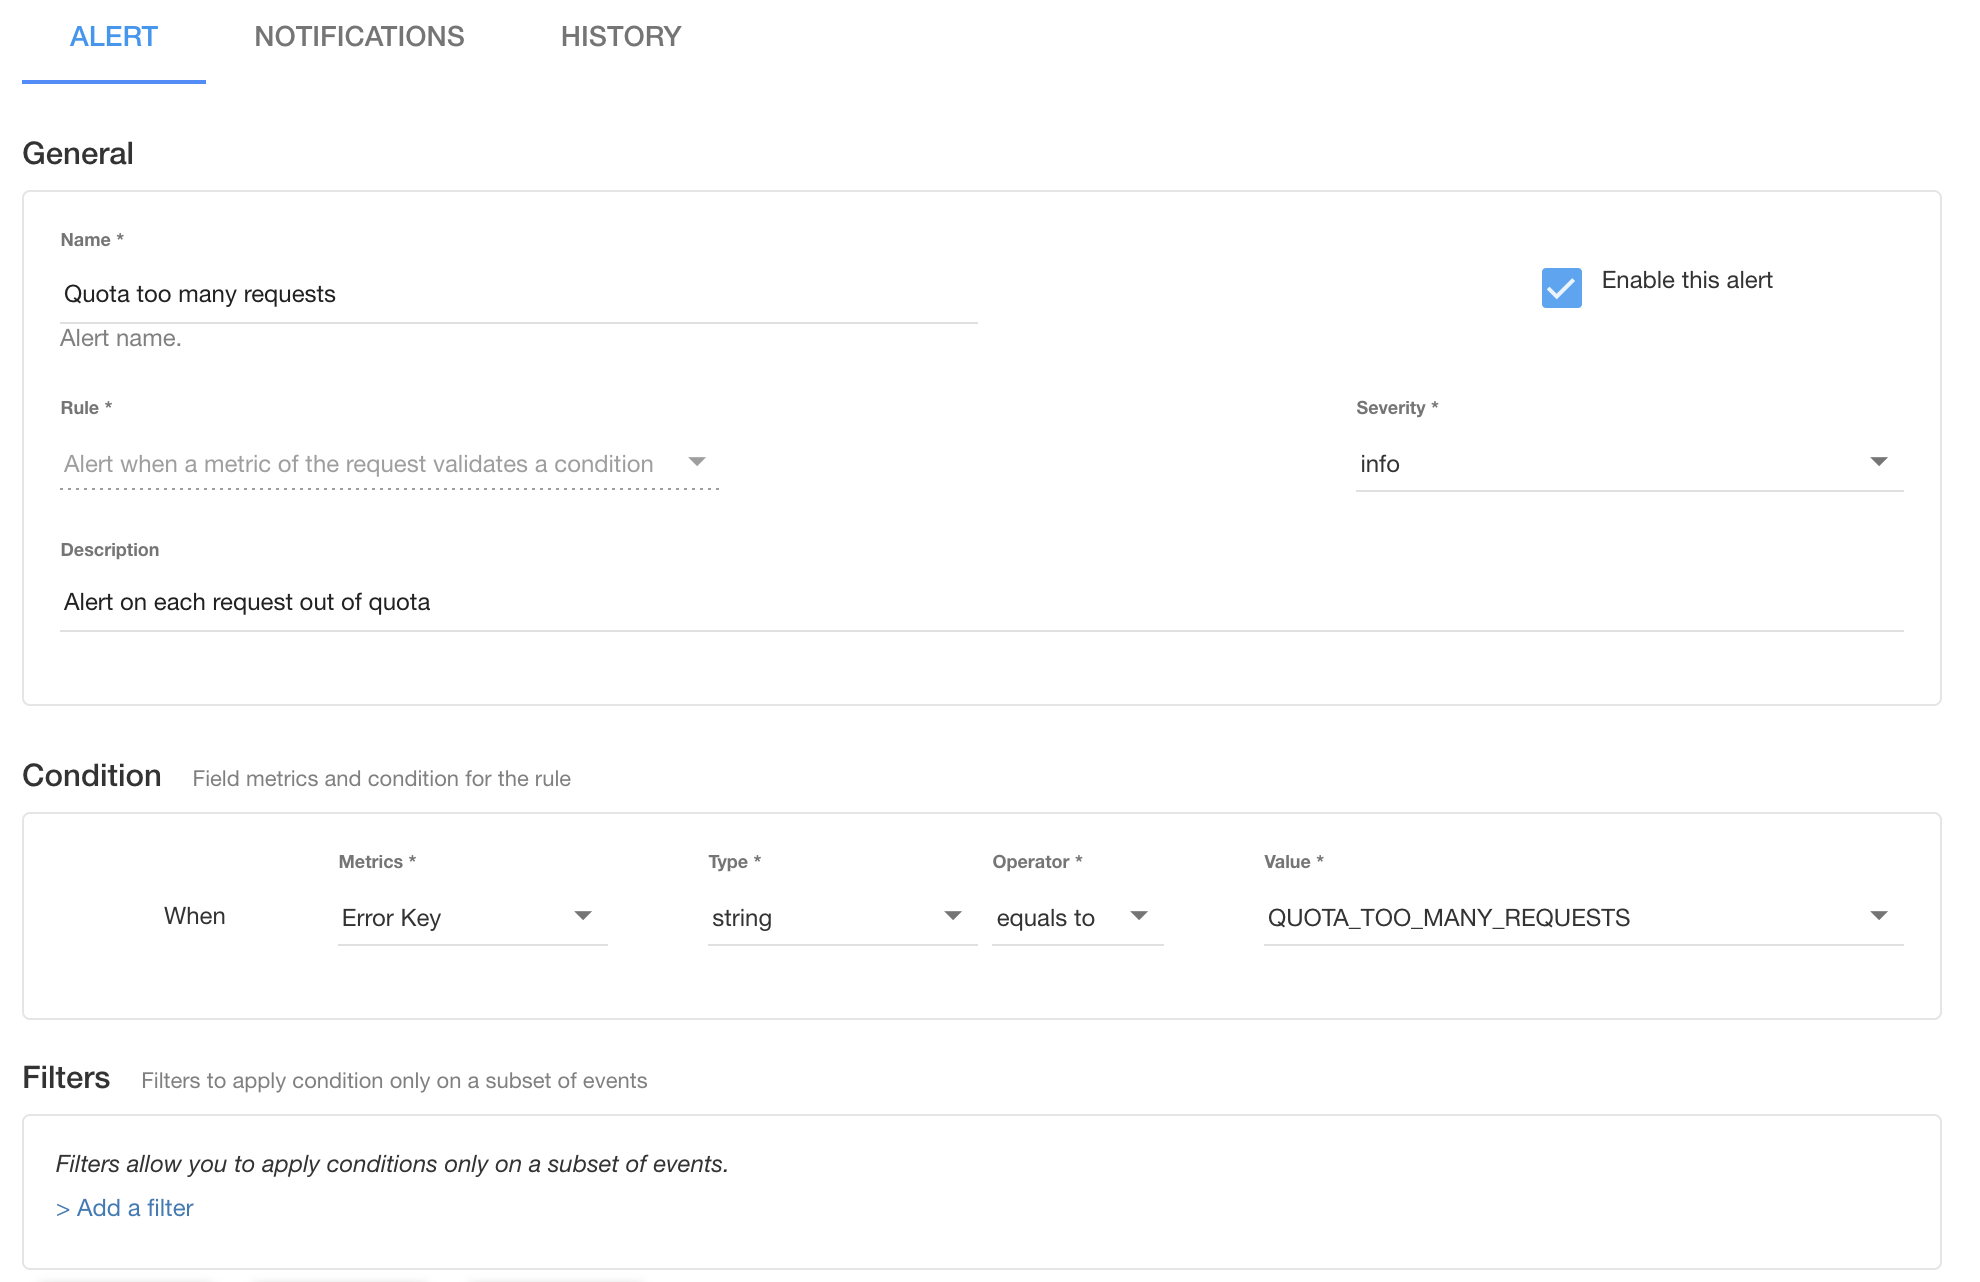This screenshot has height=1282, width=1980.
Task: Open the string type dropdown
Action: (820, 918)
